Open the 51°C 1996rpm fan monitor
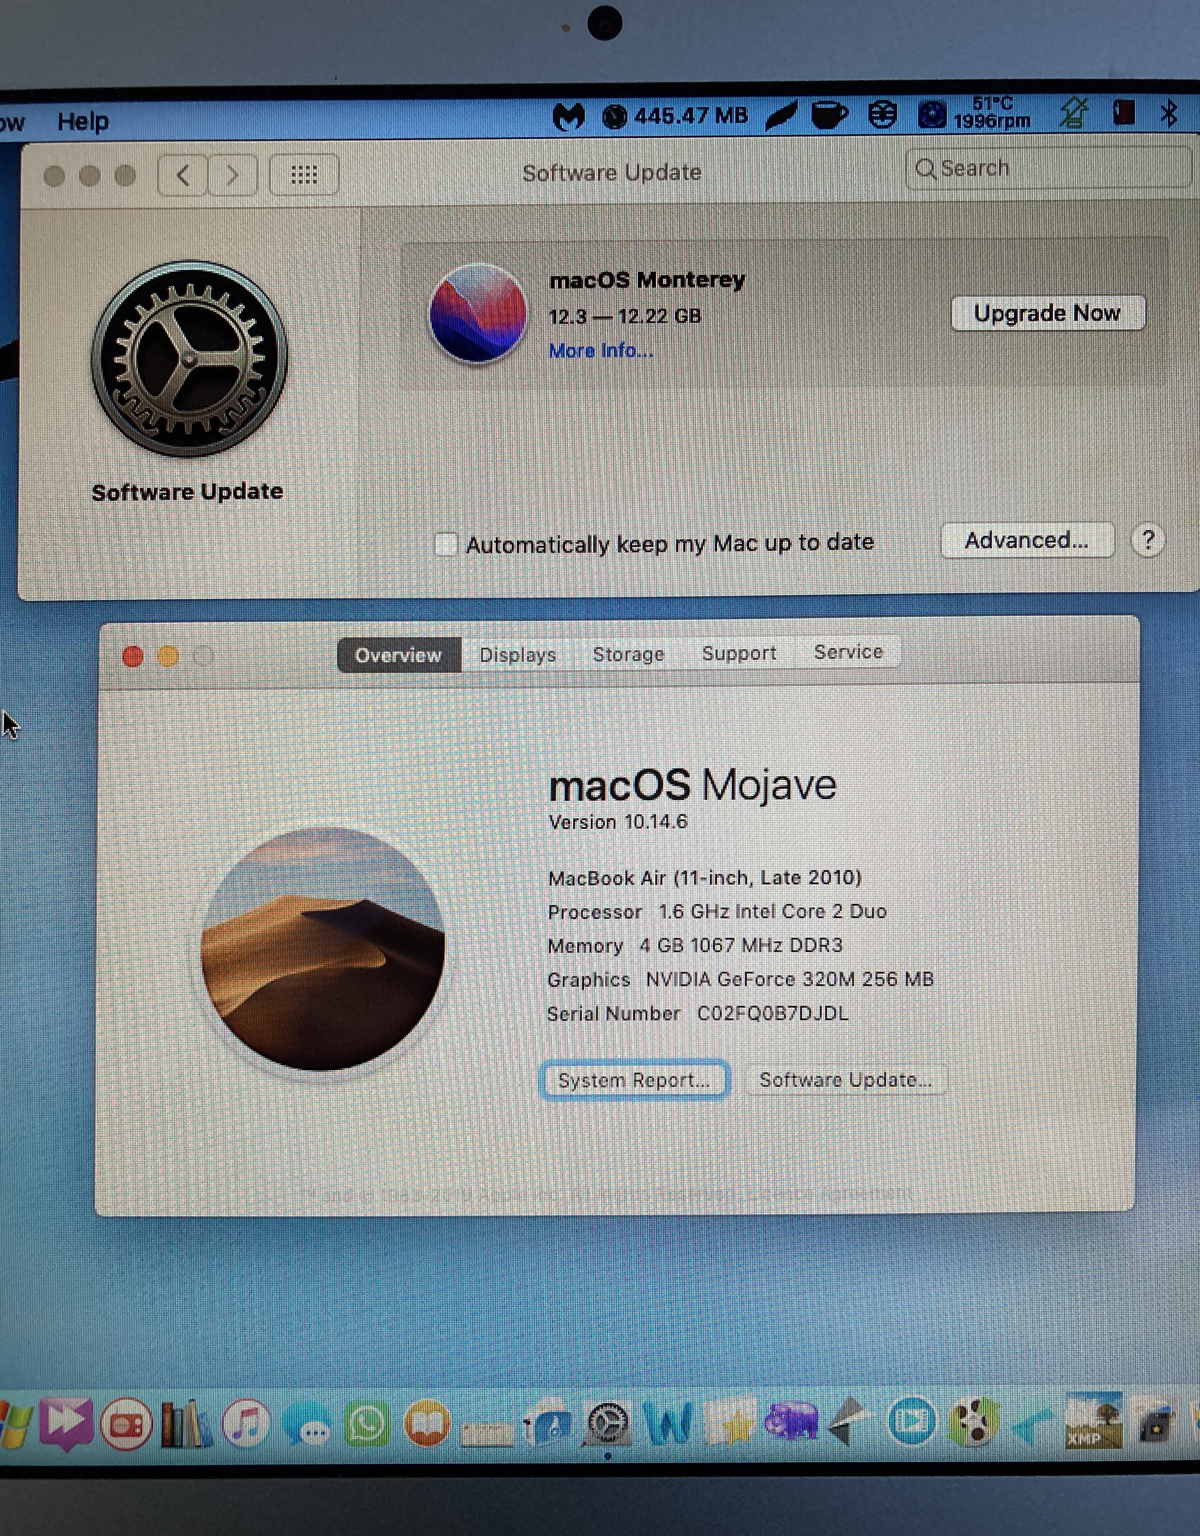The width and height of the screenshot is (1200, 1536). click(975, 113)
